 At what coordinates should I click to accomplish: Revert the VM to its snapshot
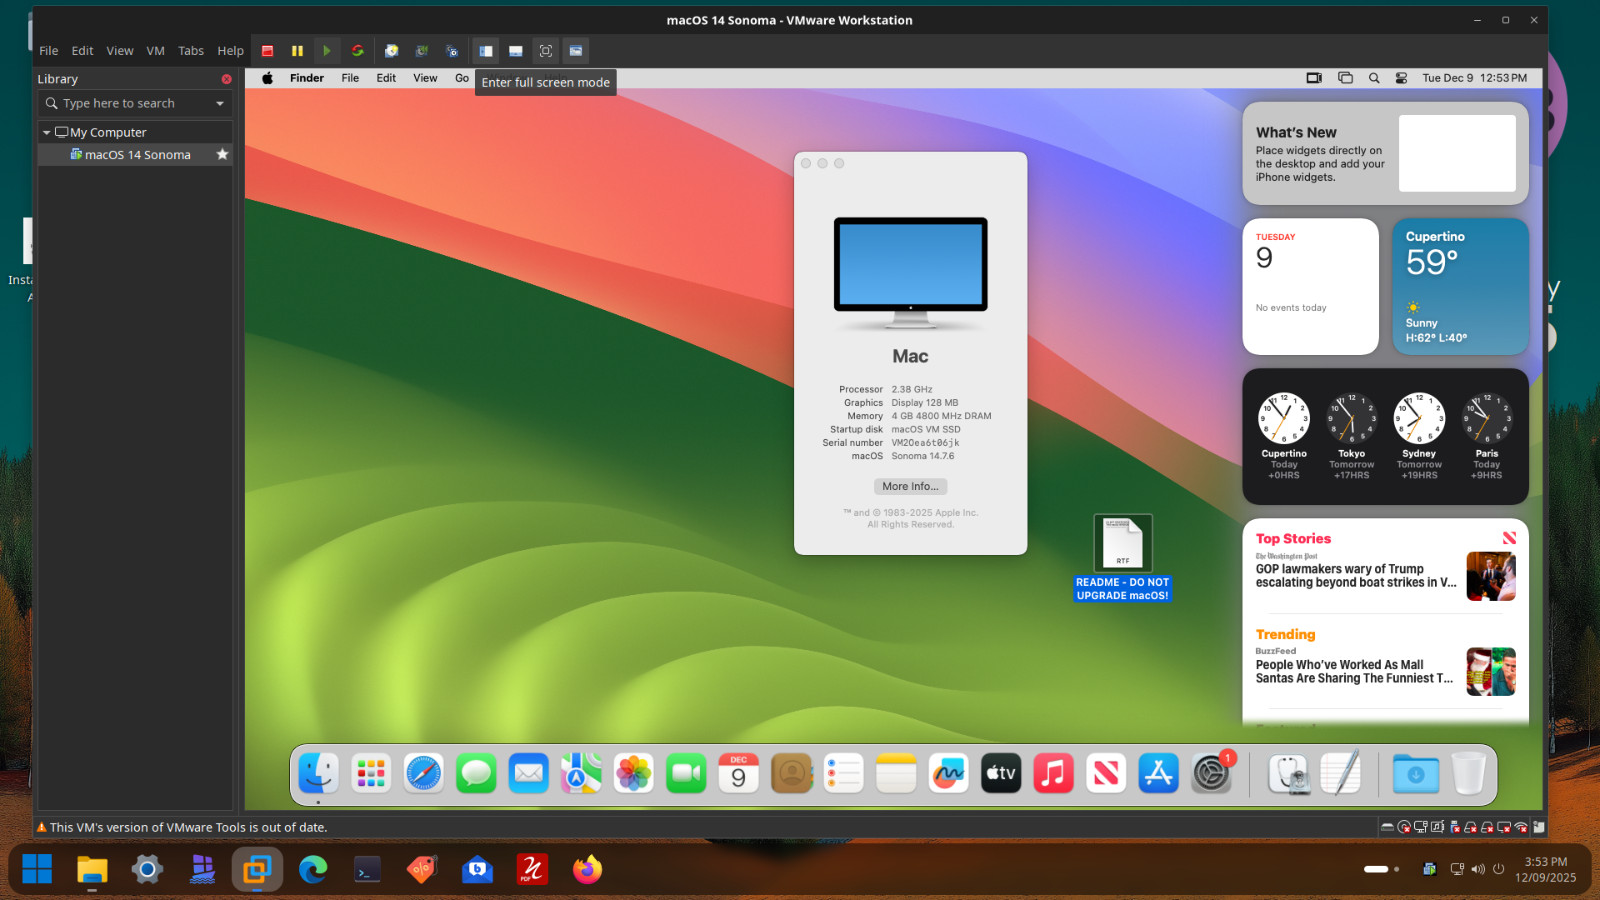422,51
